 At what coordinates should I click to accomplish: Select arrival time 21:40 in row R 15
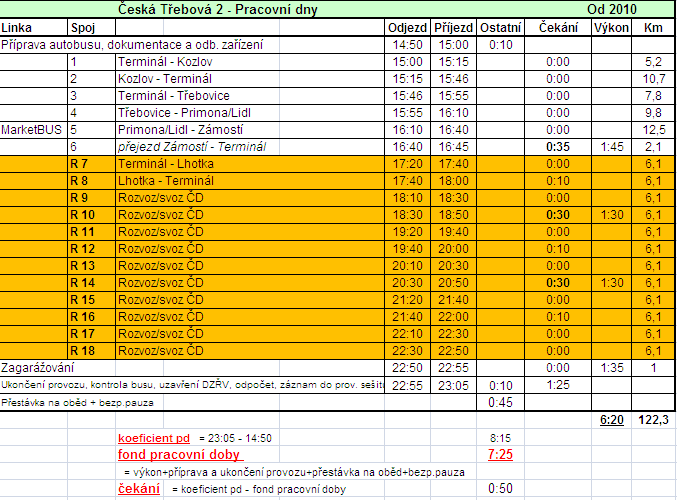click(x=453, y=300)
